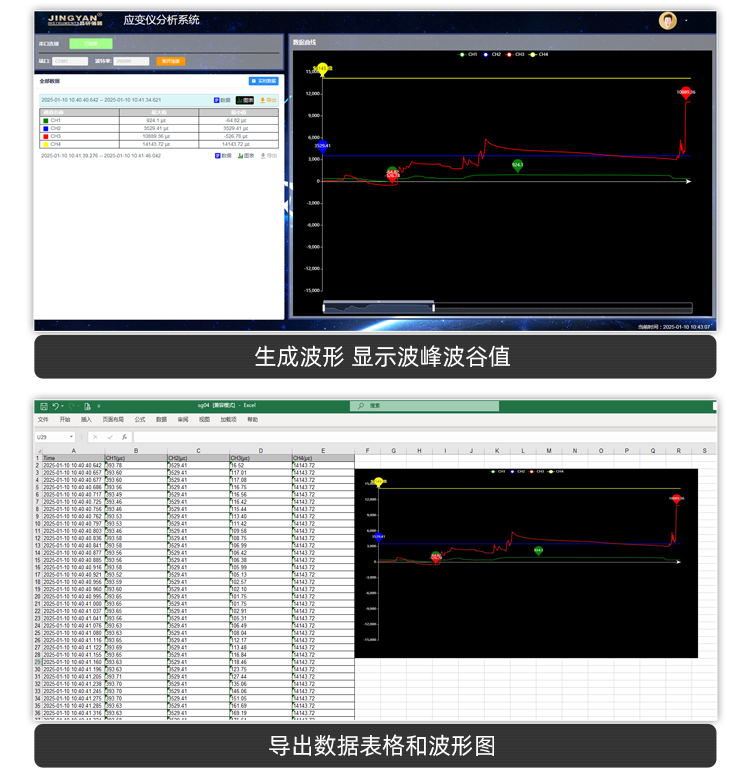Screen dimensions: 750x782
Task: Click Excel save icon in quick access toolbar
Action: 43,406
